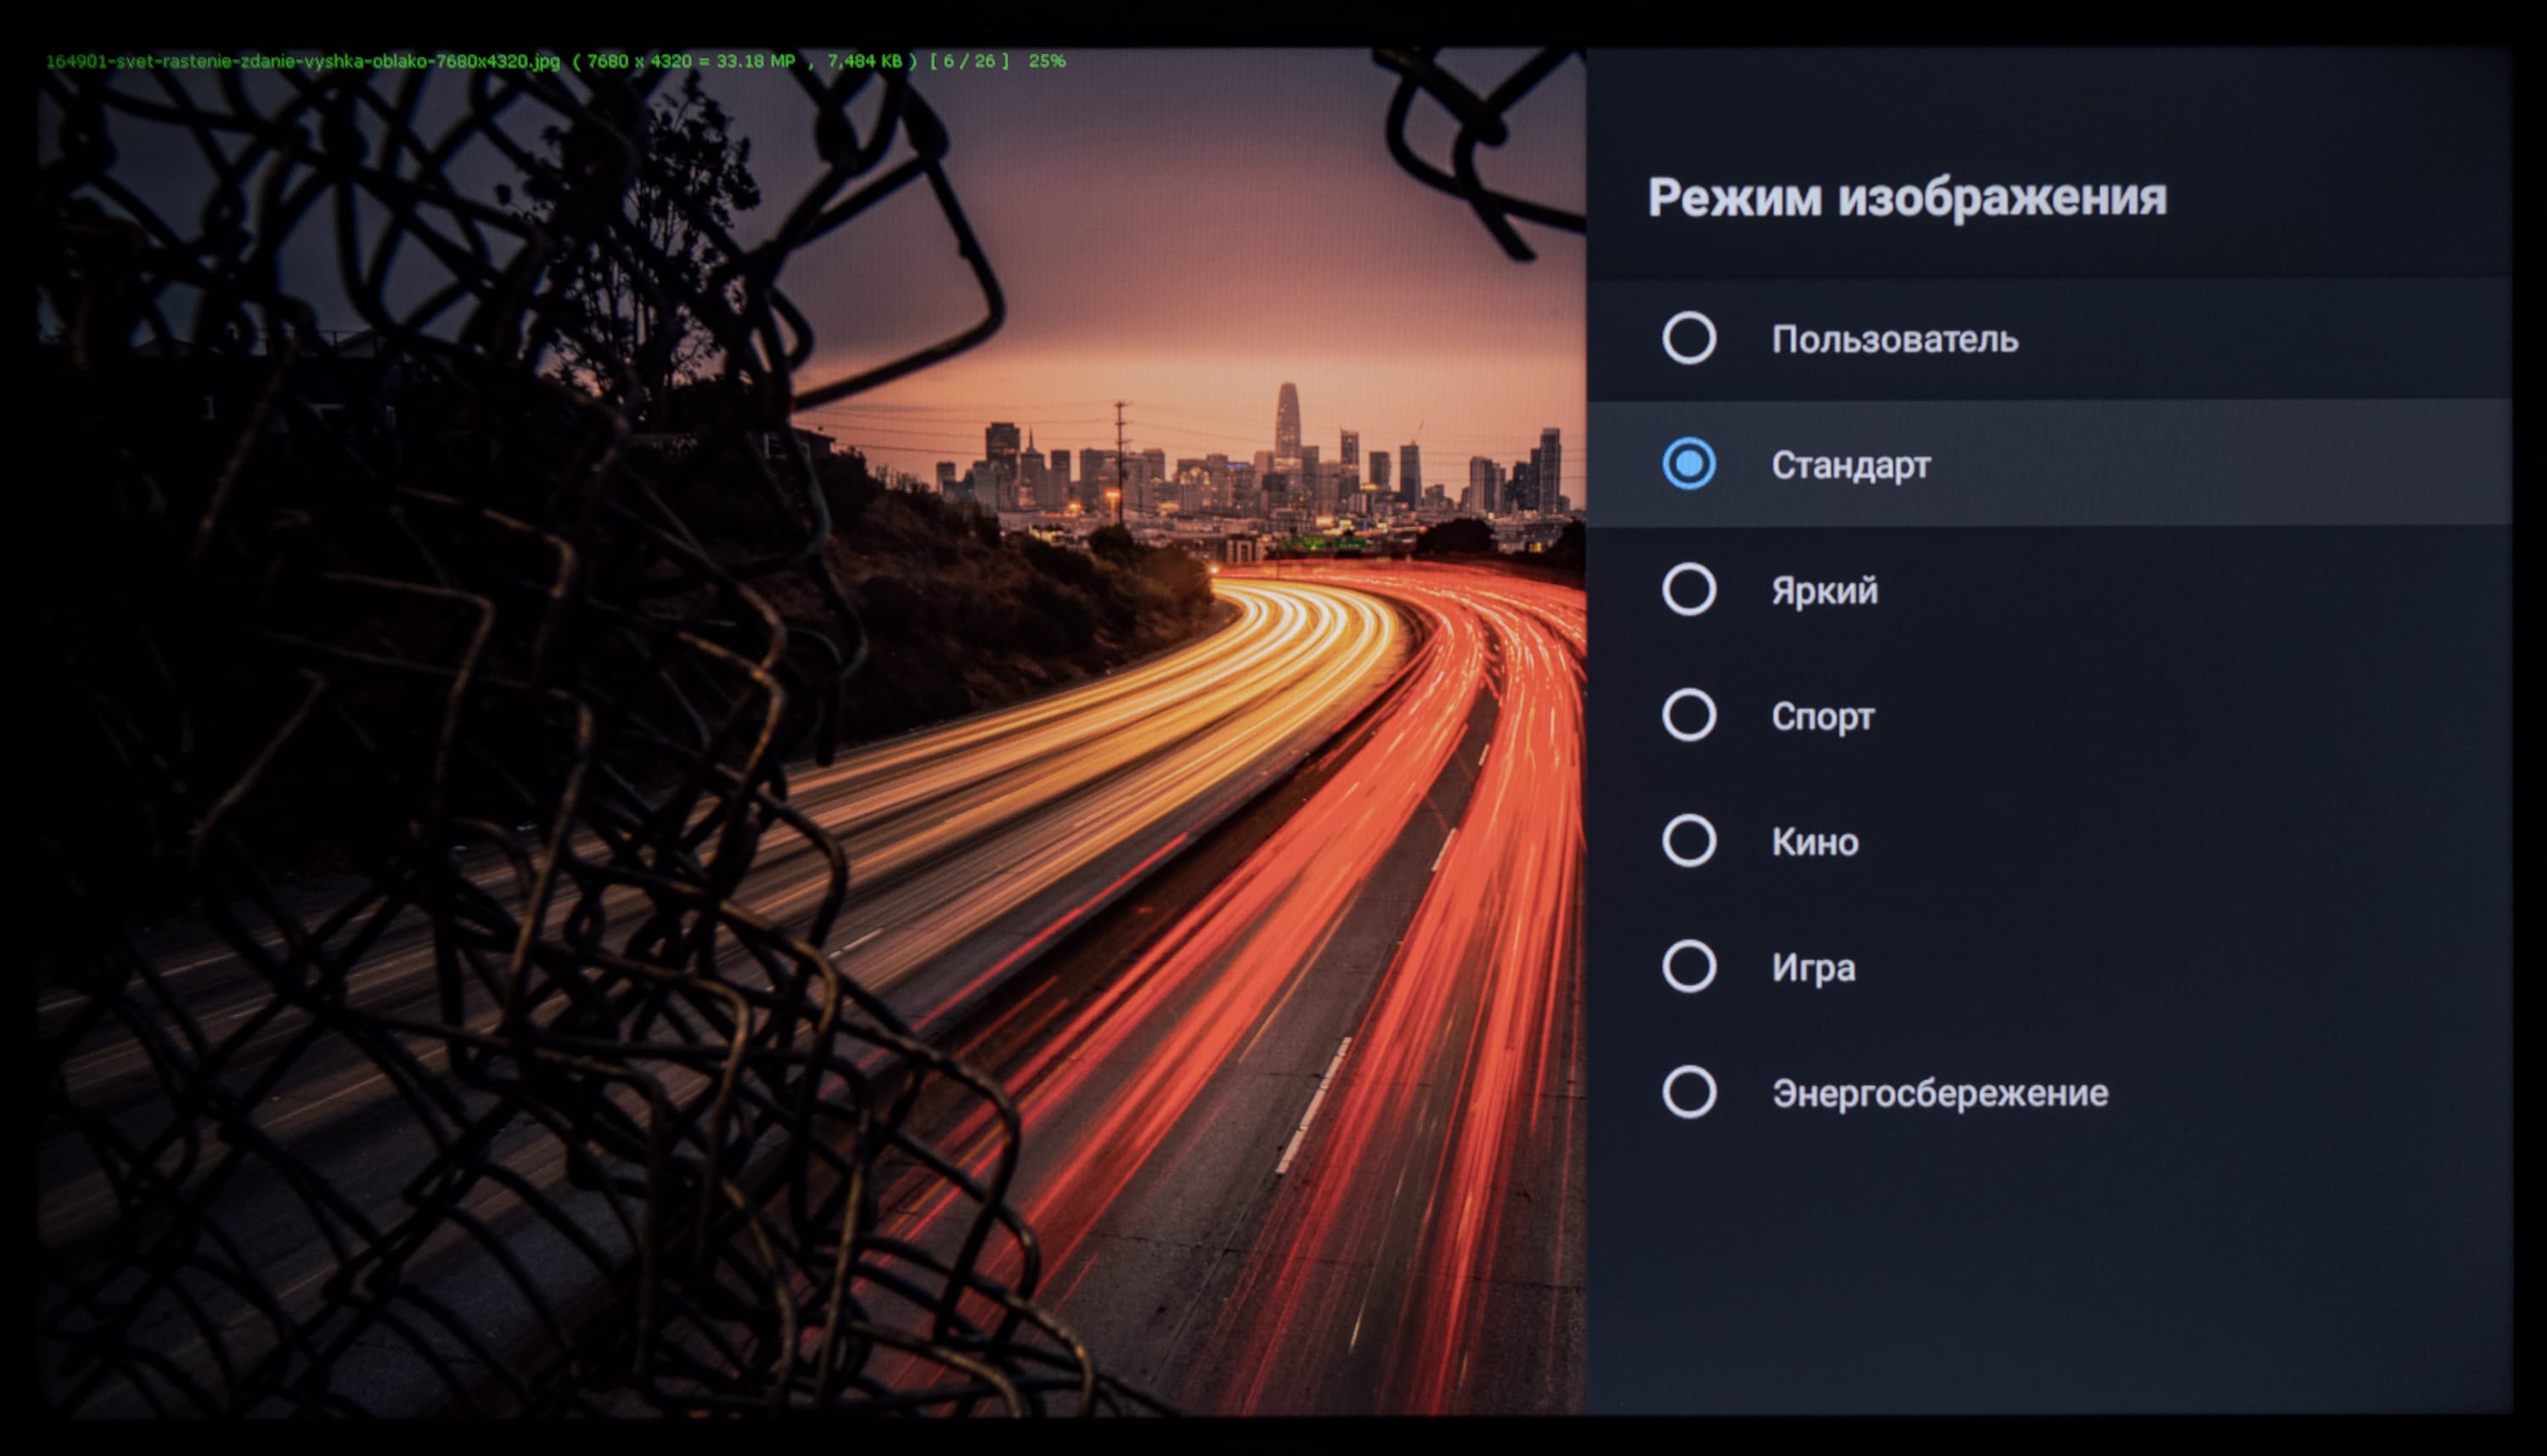The width and height of the screenshot is (2547, 1456).
Task: Choose the Пользователь label text
Action: click(1894, 340)
